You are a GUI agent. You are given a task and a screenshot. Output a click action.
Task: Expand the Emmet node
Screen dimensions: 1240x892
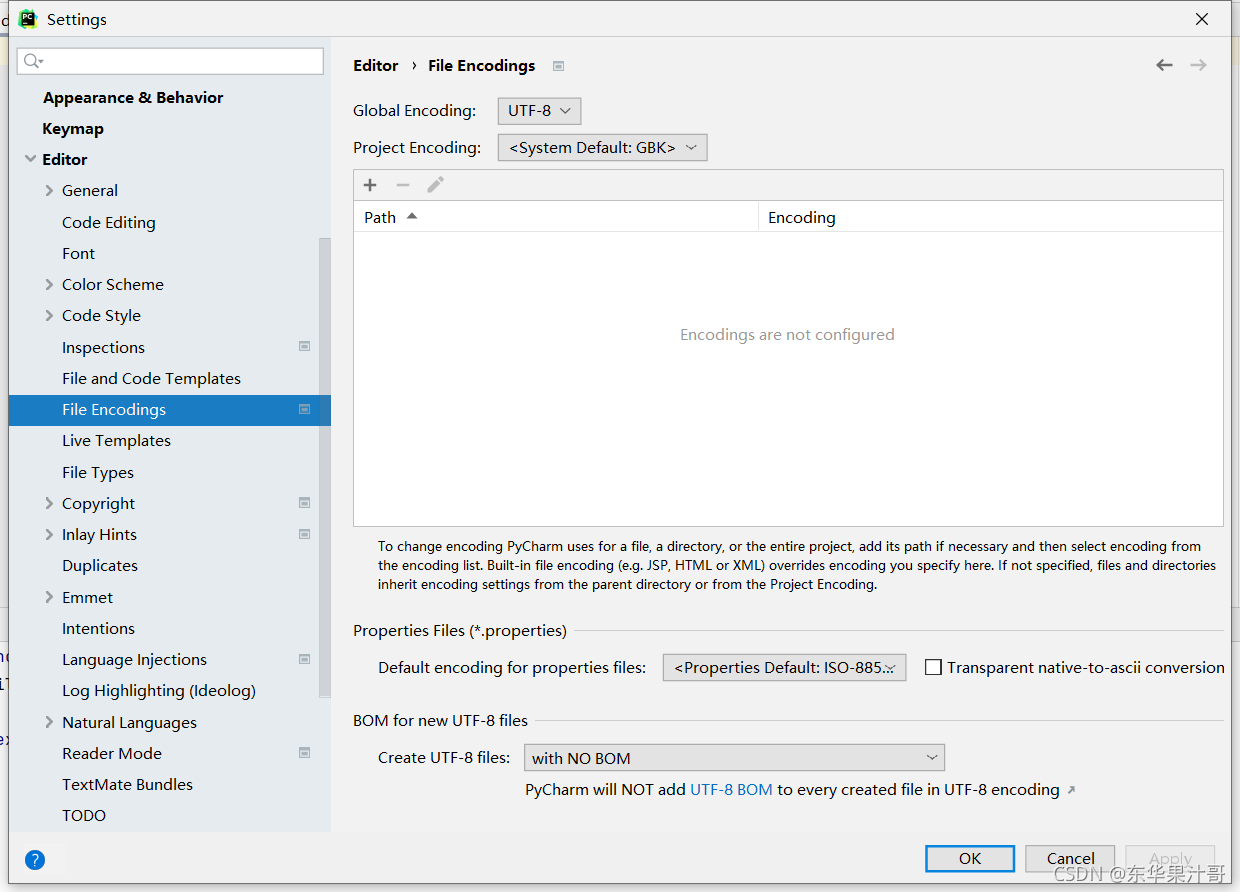click(49, 597)
